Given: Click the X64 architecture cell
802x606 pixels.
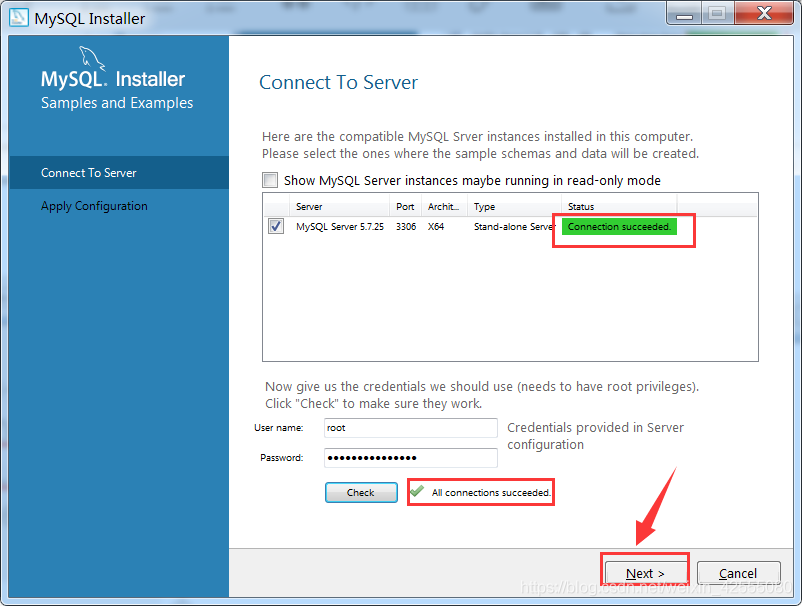Looking at the screenshot, I should [436, 227].
